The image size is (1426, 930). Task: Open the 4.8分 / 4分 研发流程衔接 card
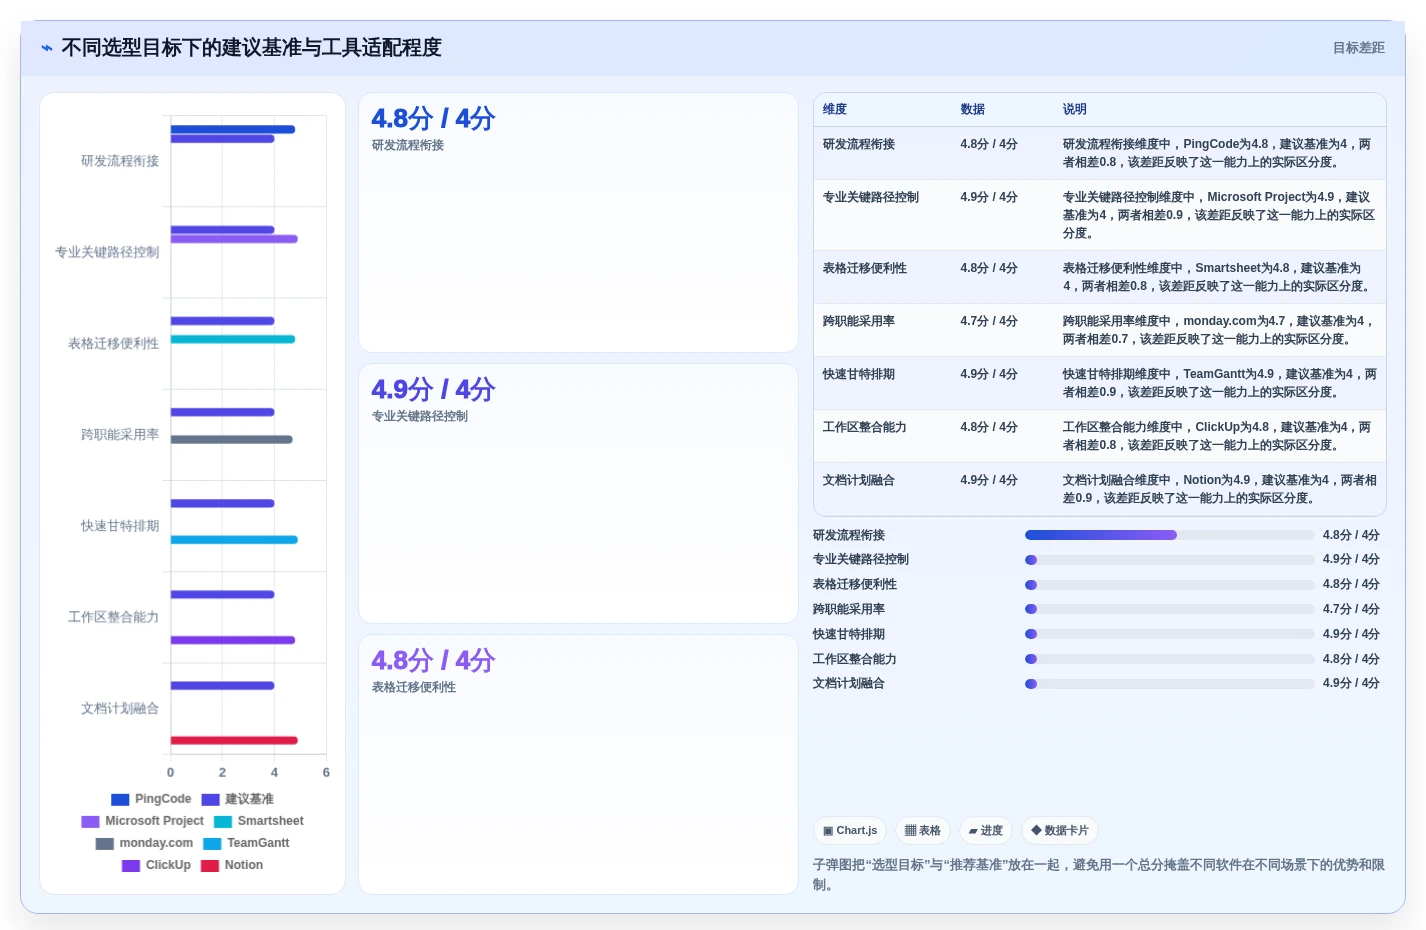578,222
